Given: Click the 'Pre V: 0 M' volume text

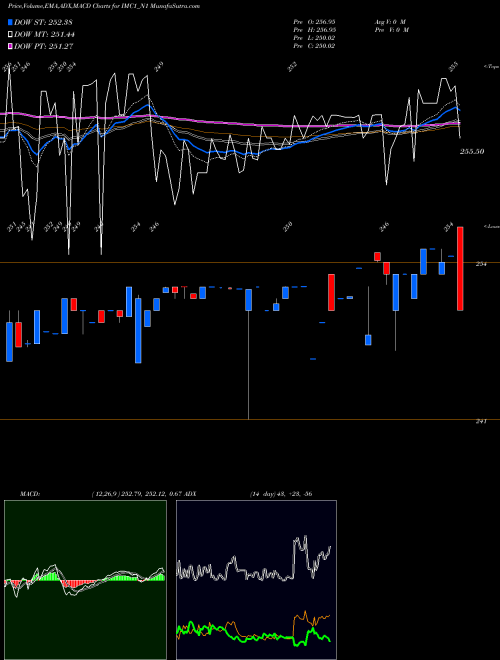Looking at the screenshot, I should [x=392, y=30].
